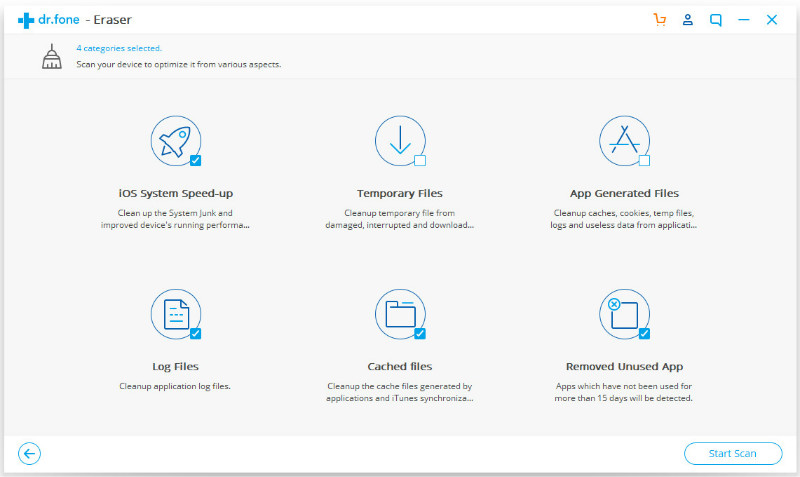Click the '4 categories selected.' text
Image resolution: width=800 pixels, height=477 pixels.
coord(119,48)
